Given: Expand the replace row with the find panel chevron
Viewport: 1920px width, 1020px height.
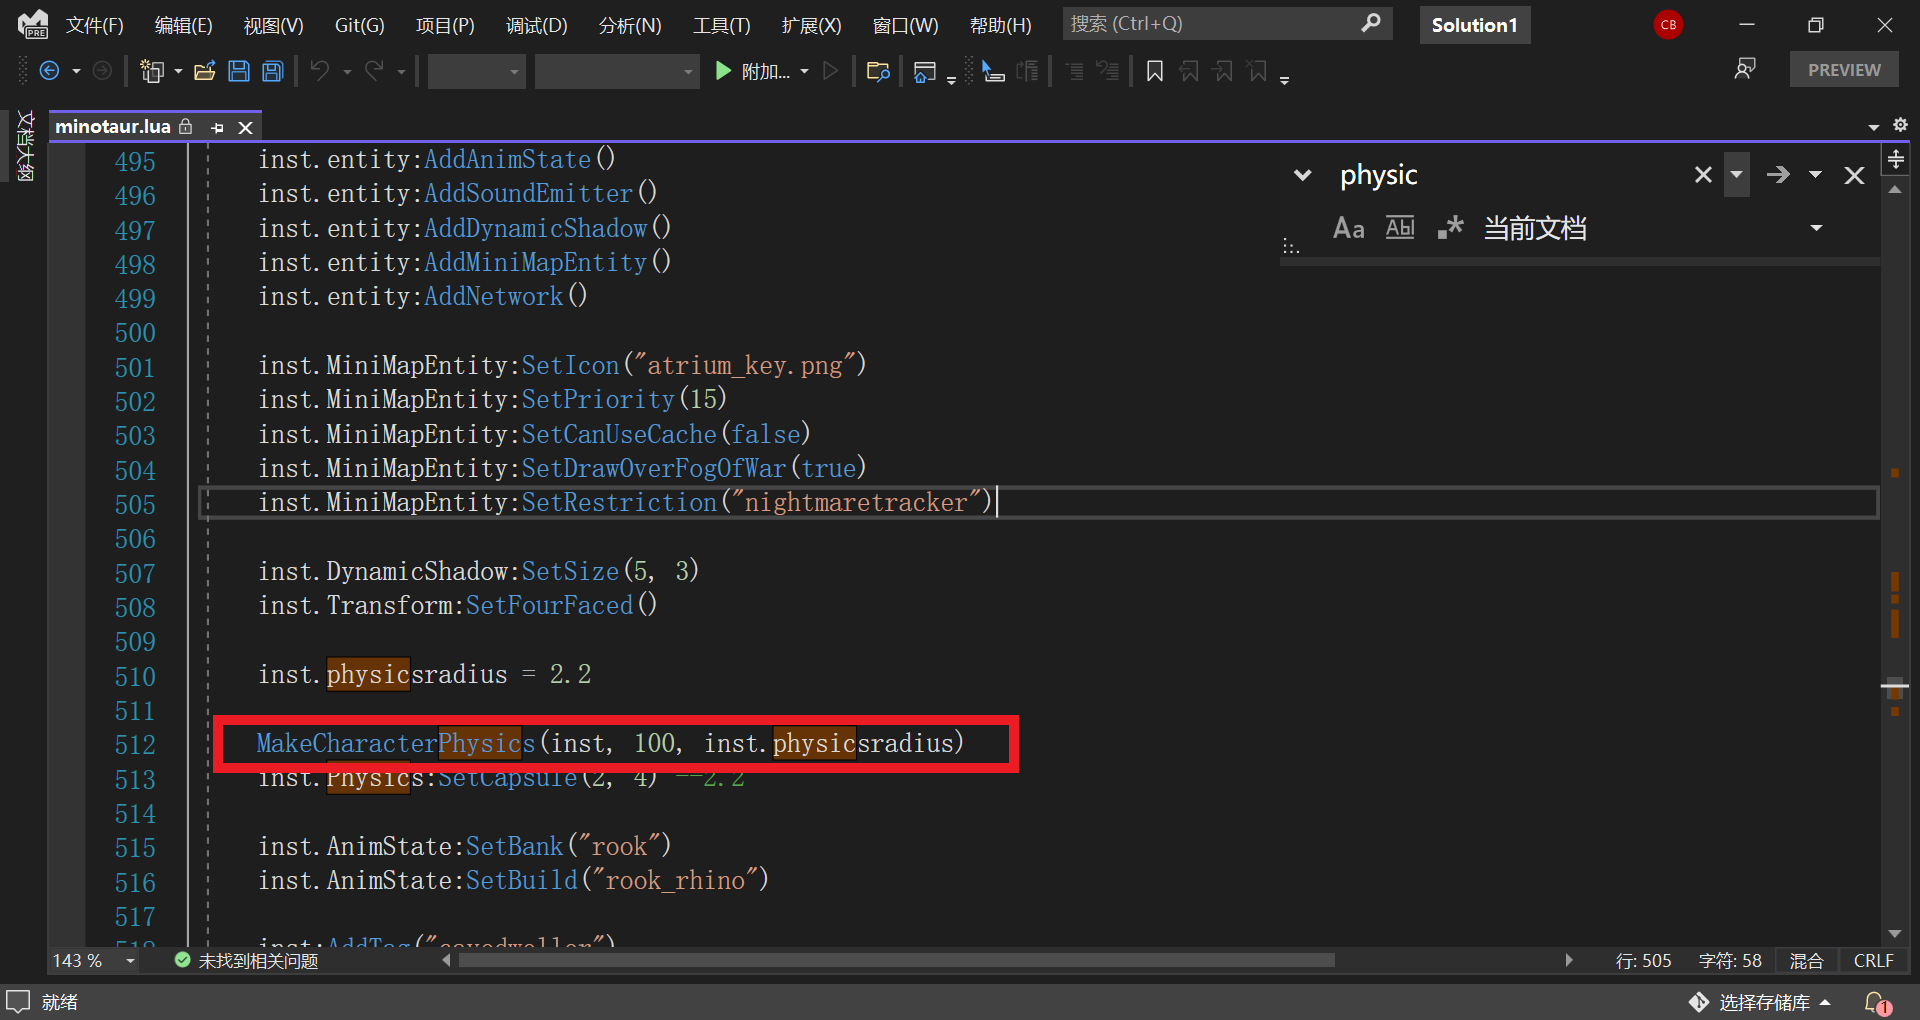Looking at the screenshot, I should coord(1302,176).
